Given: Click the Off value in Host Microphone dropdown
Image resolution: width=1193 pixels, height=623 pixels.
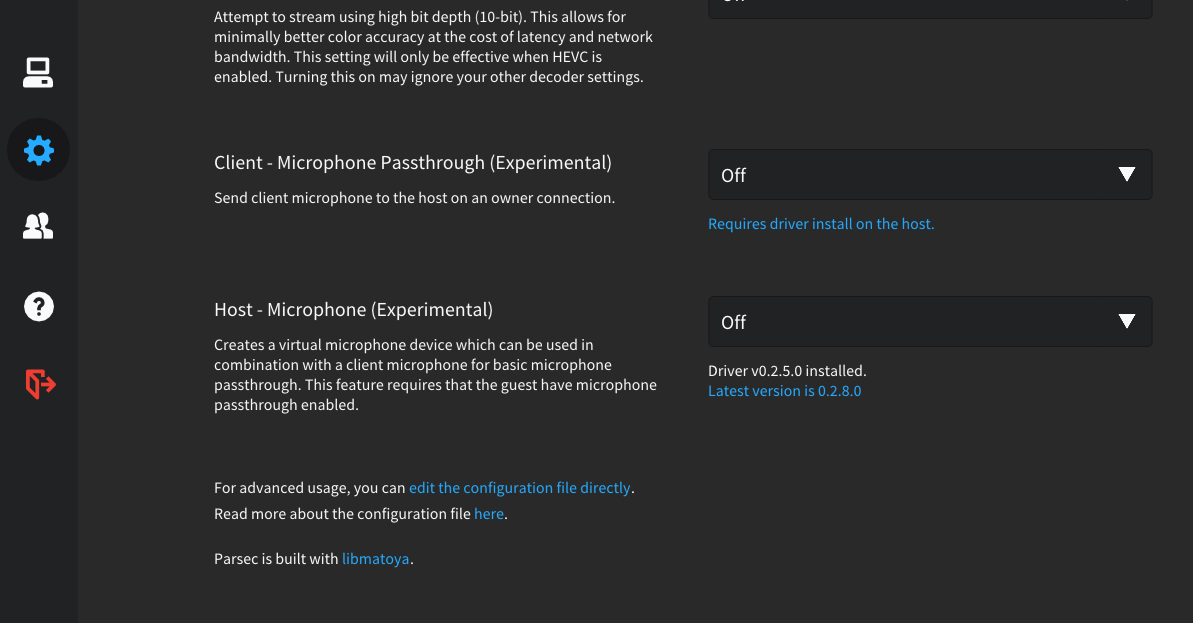Looking at the screenshot, I should click(x=732, y=321).
